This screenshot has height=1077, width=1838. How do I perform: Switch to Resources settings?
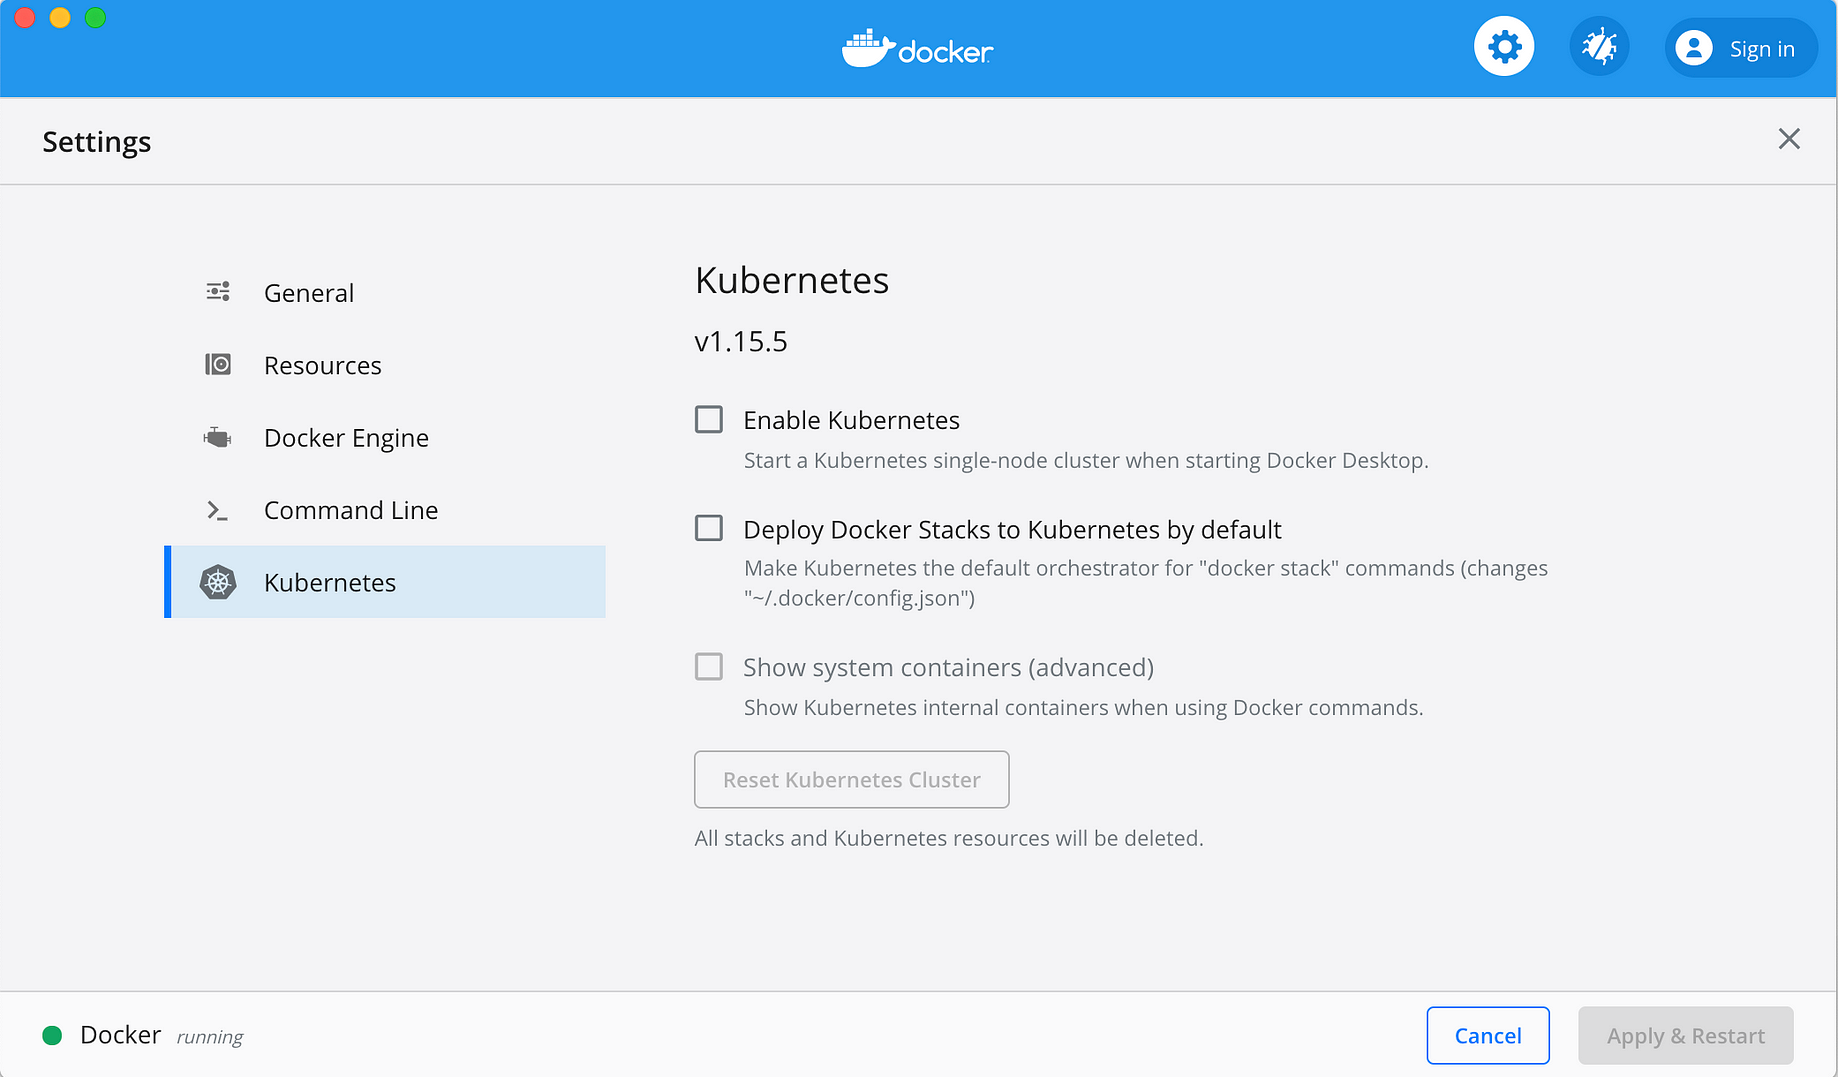385,365
